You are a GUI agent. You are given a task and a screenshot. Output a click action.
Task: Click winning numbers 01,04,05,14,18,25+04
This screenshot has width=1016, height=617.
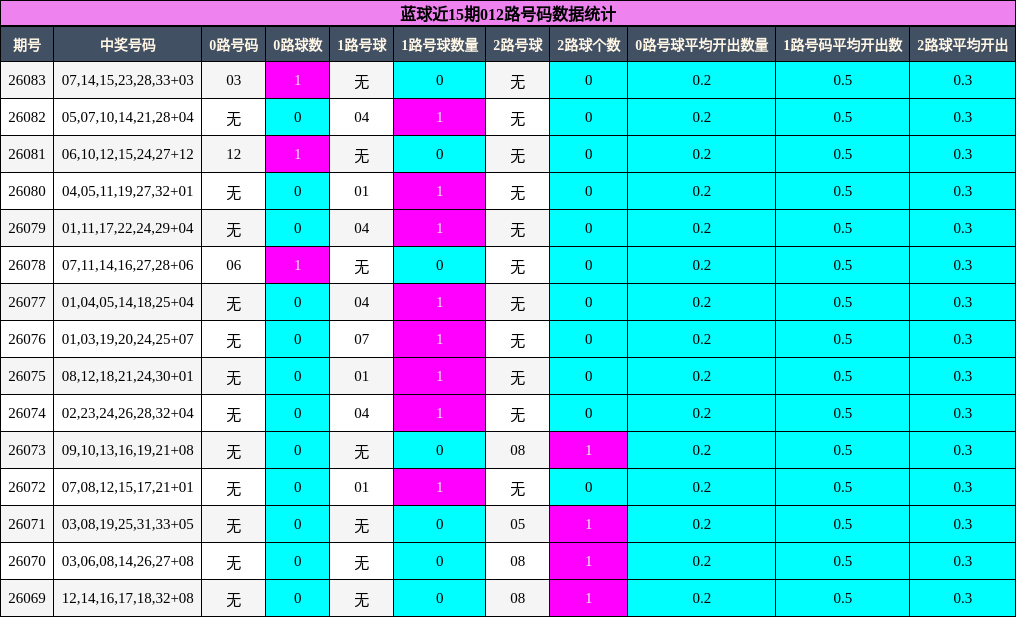pos(128,302)
